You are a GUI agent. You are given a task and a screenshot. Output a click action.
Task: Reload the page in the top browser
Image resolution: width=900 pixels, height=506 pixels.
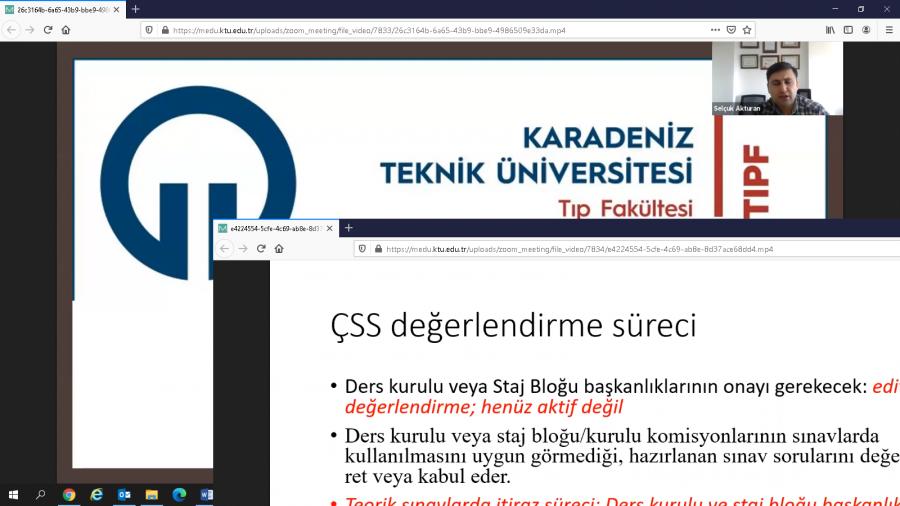pyautogui.click(x=47, y=30)
